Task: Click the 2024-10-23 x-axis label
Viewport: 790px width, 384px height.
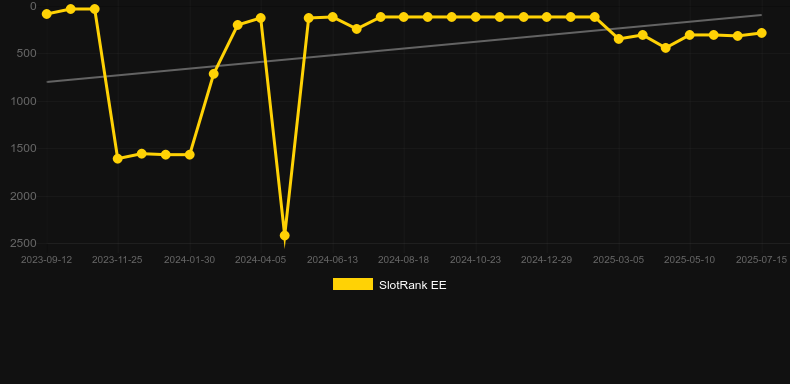Action: 475,260
